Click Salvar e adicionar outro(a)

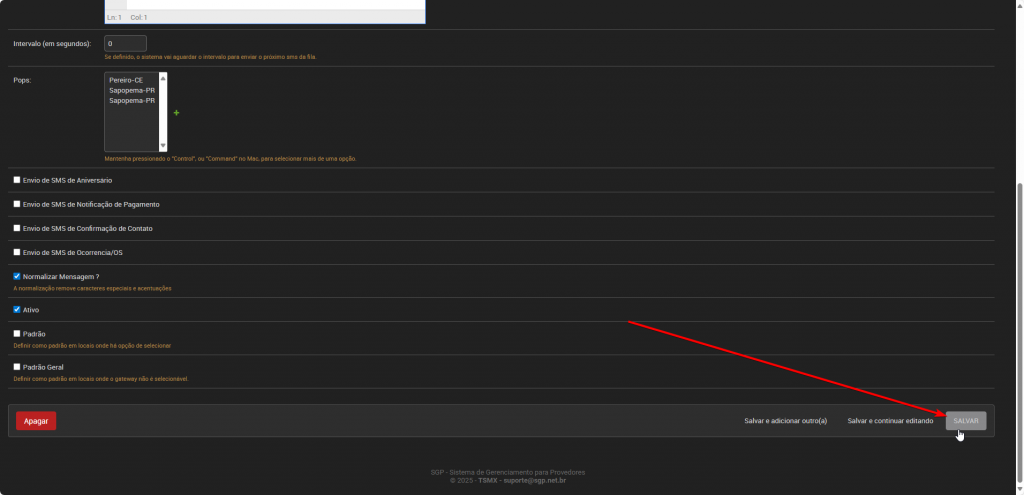pyautogui.click(x=785, y=421)
